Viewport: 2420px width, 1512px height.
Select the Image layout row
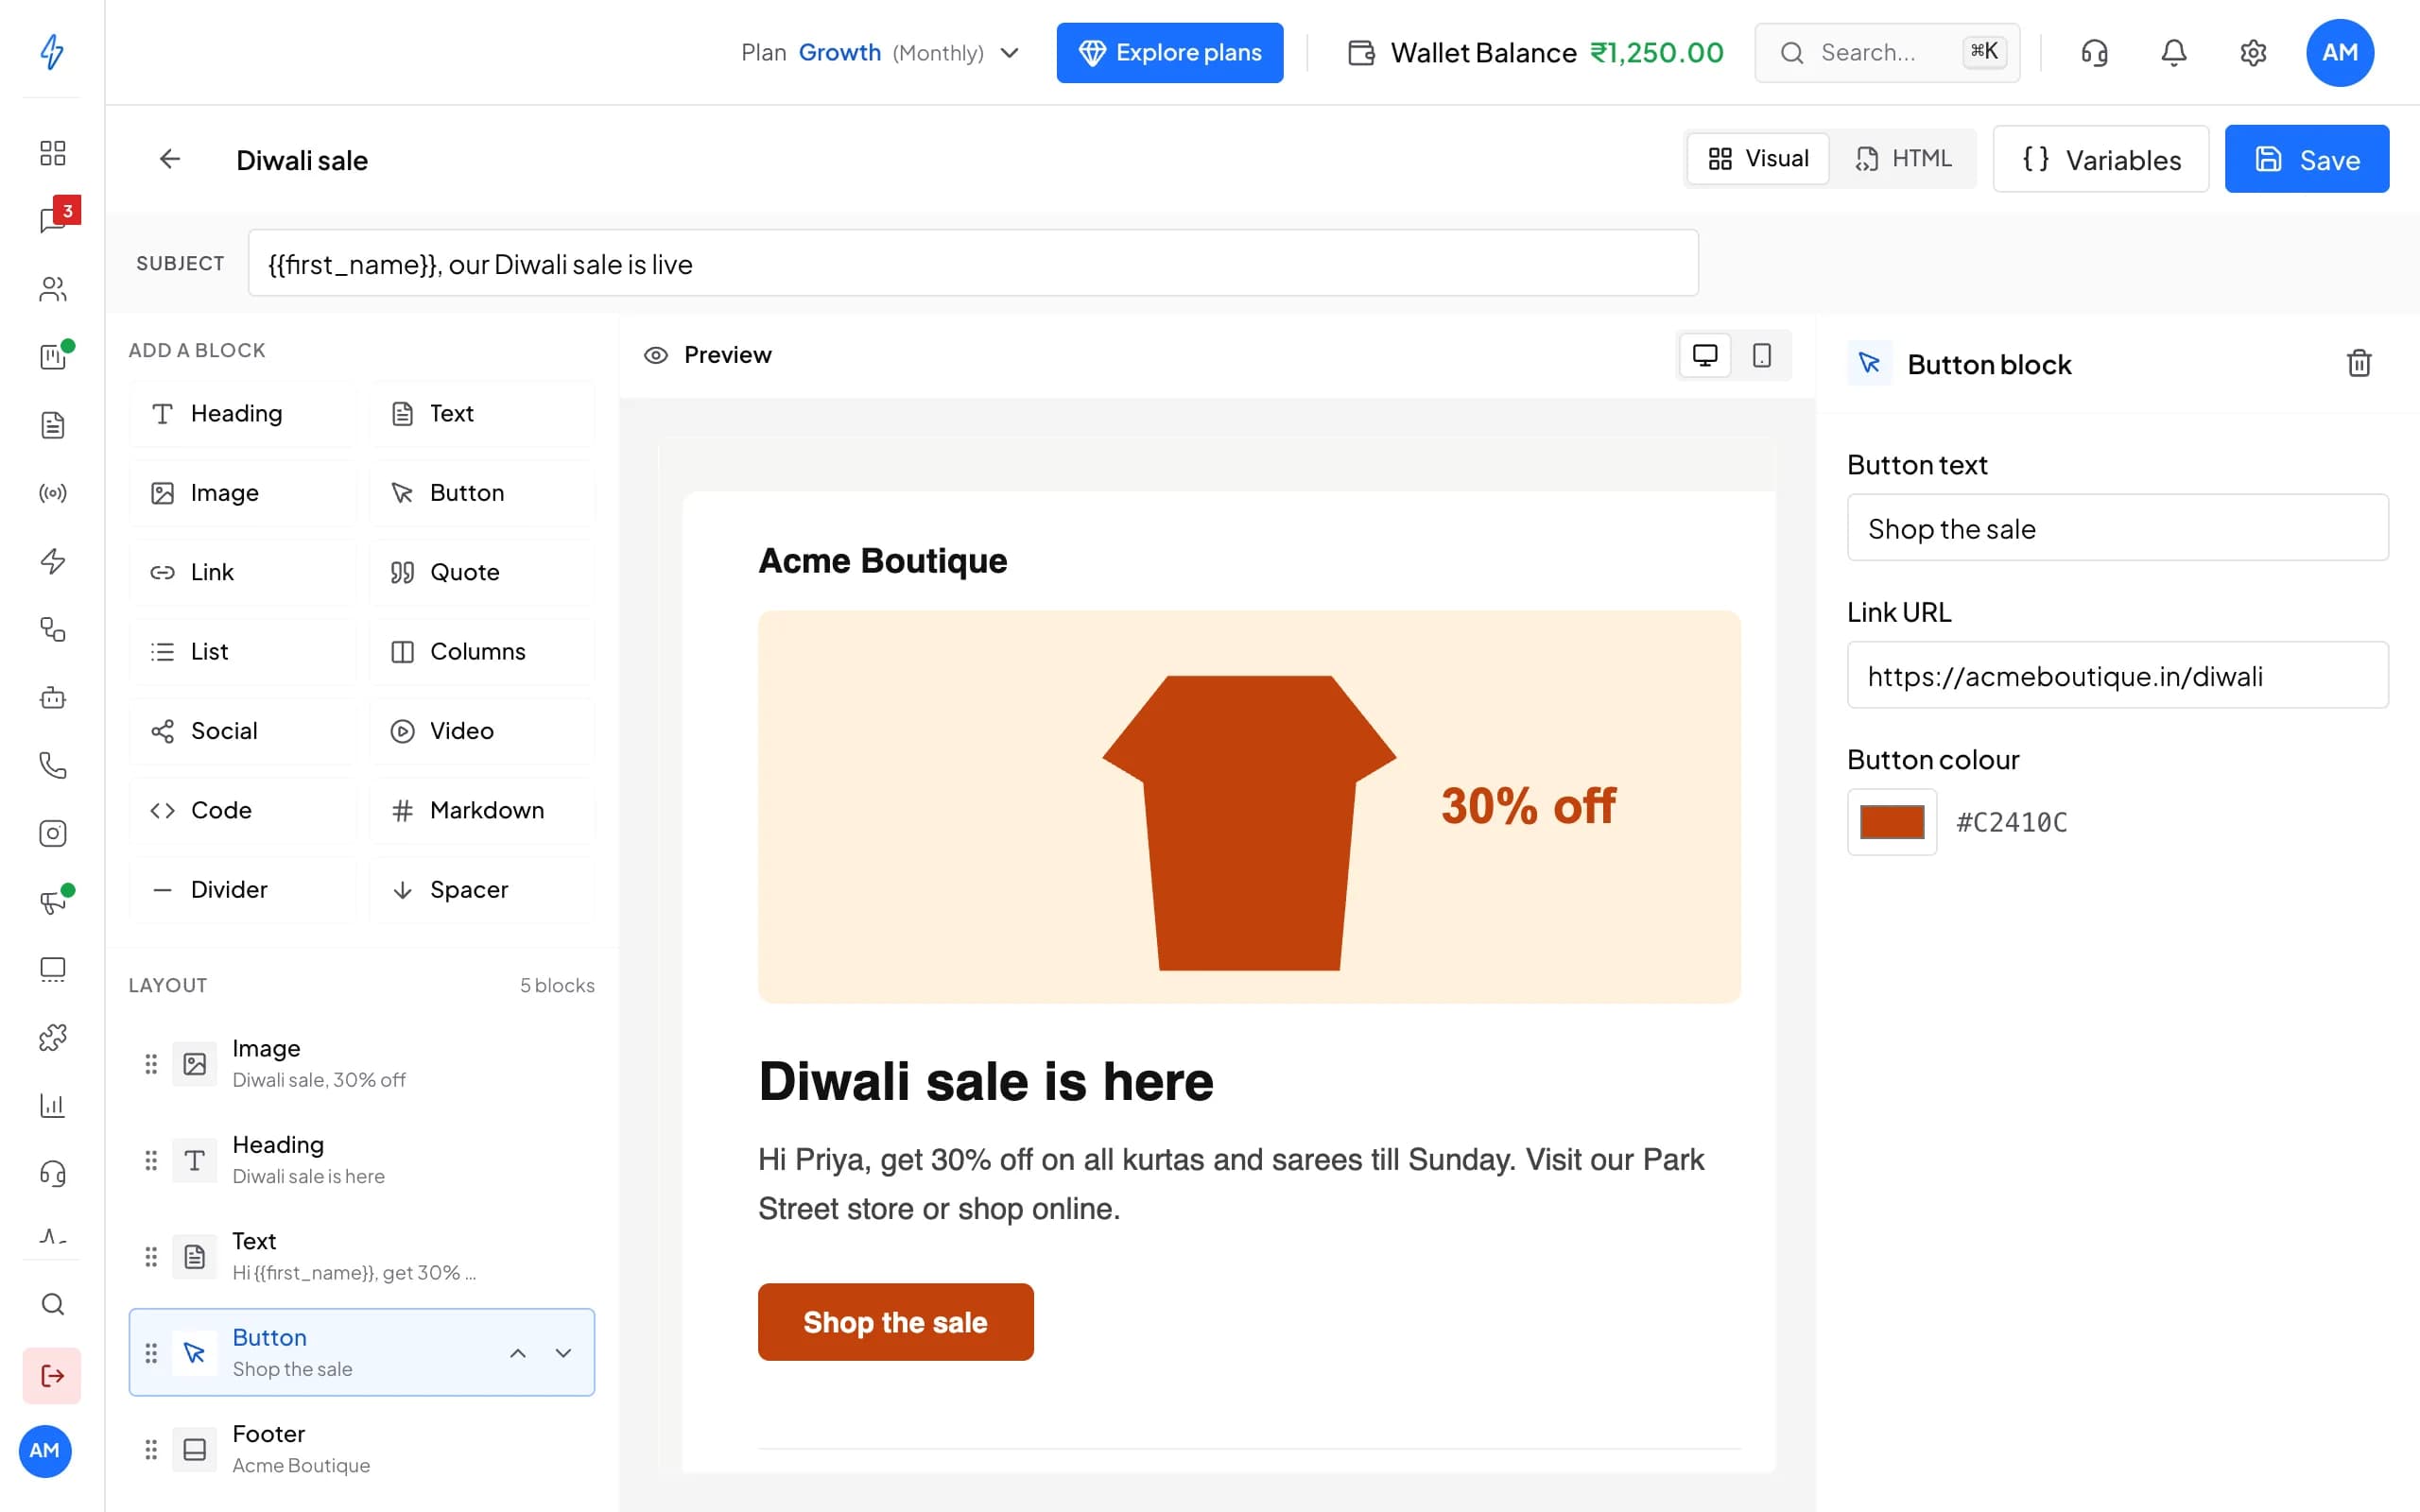pos(362,1063)
